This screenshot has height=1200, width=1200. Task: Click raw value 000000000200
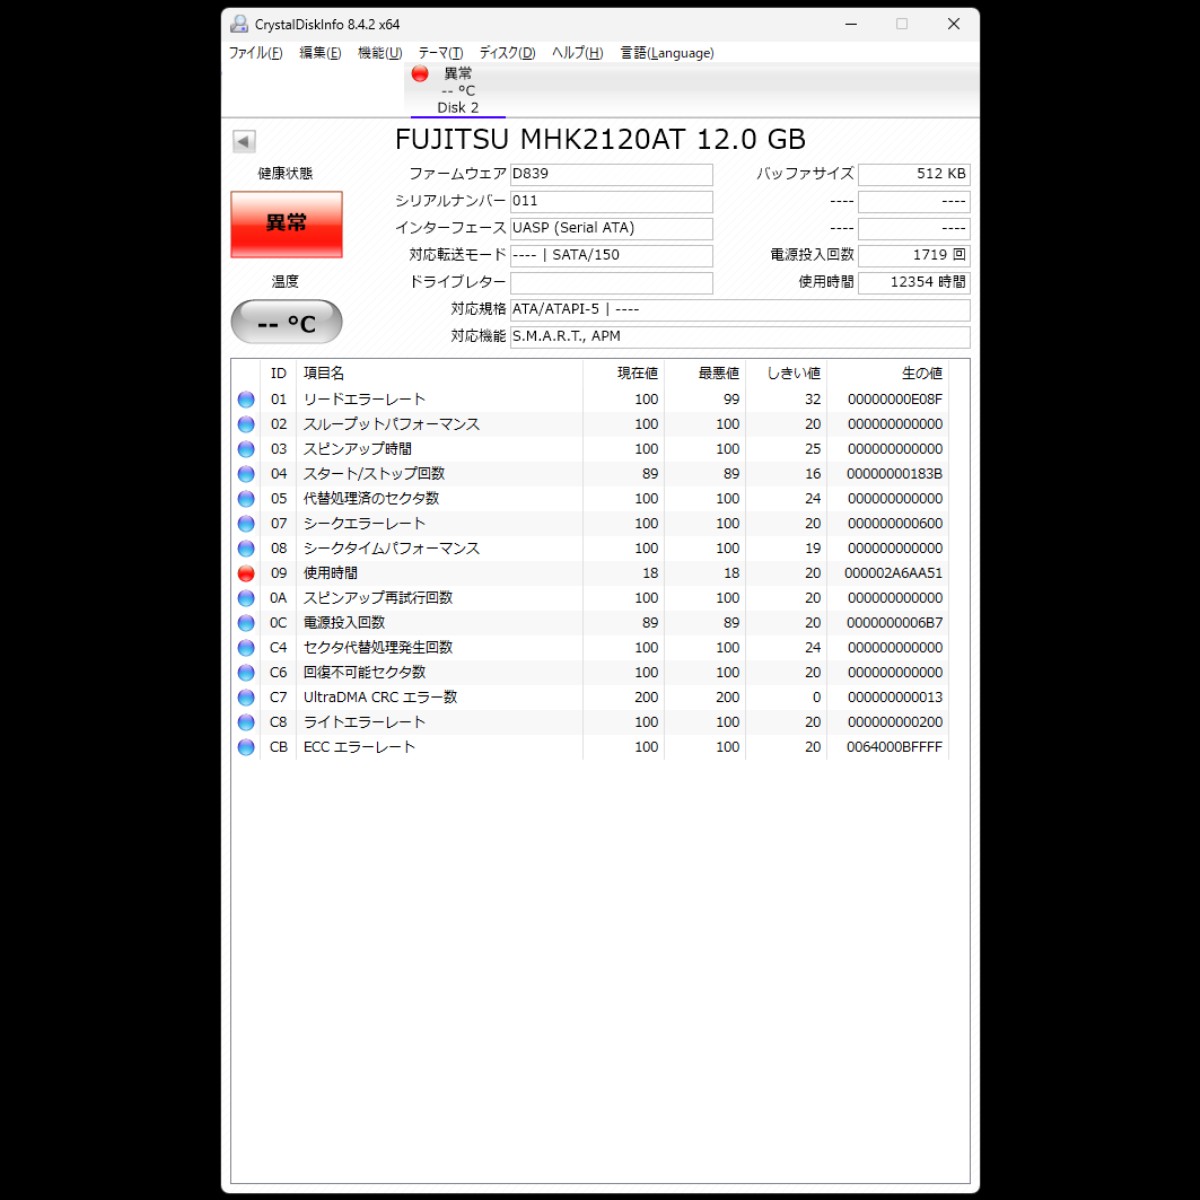click(x=895, y=722)
